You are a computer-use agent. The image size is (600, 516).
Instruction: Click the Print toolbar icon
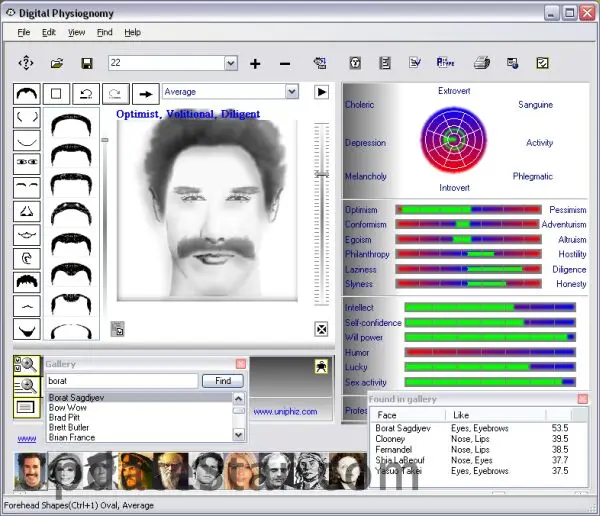[x=481, y=64]
